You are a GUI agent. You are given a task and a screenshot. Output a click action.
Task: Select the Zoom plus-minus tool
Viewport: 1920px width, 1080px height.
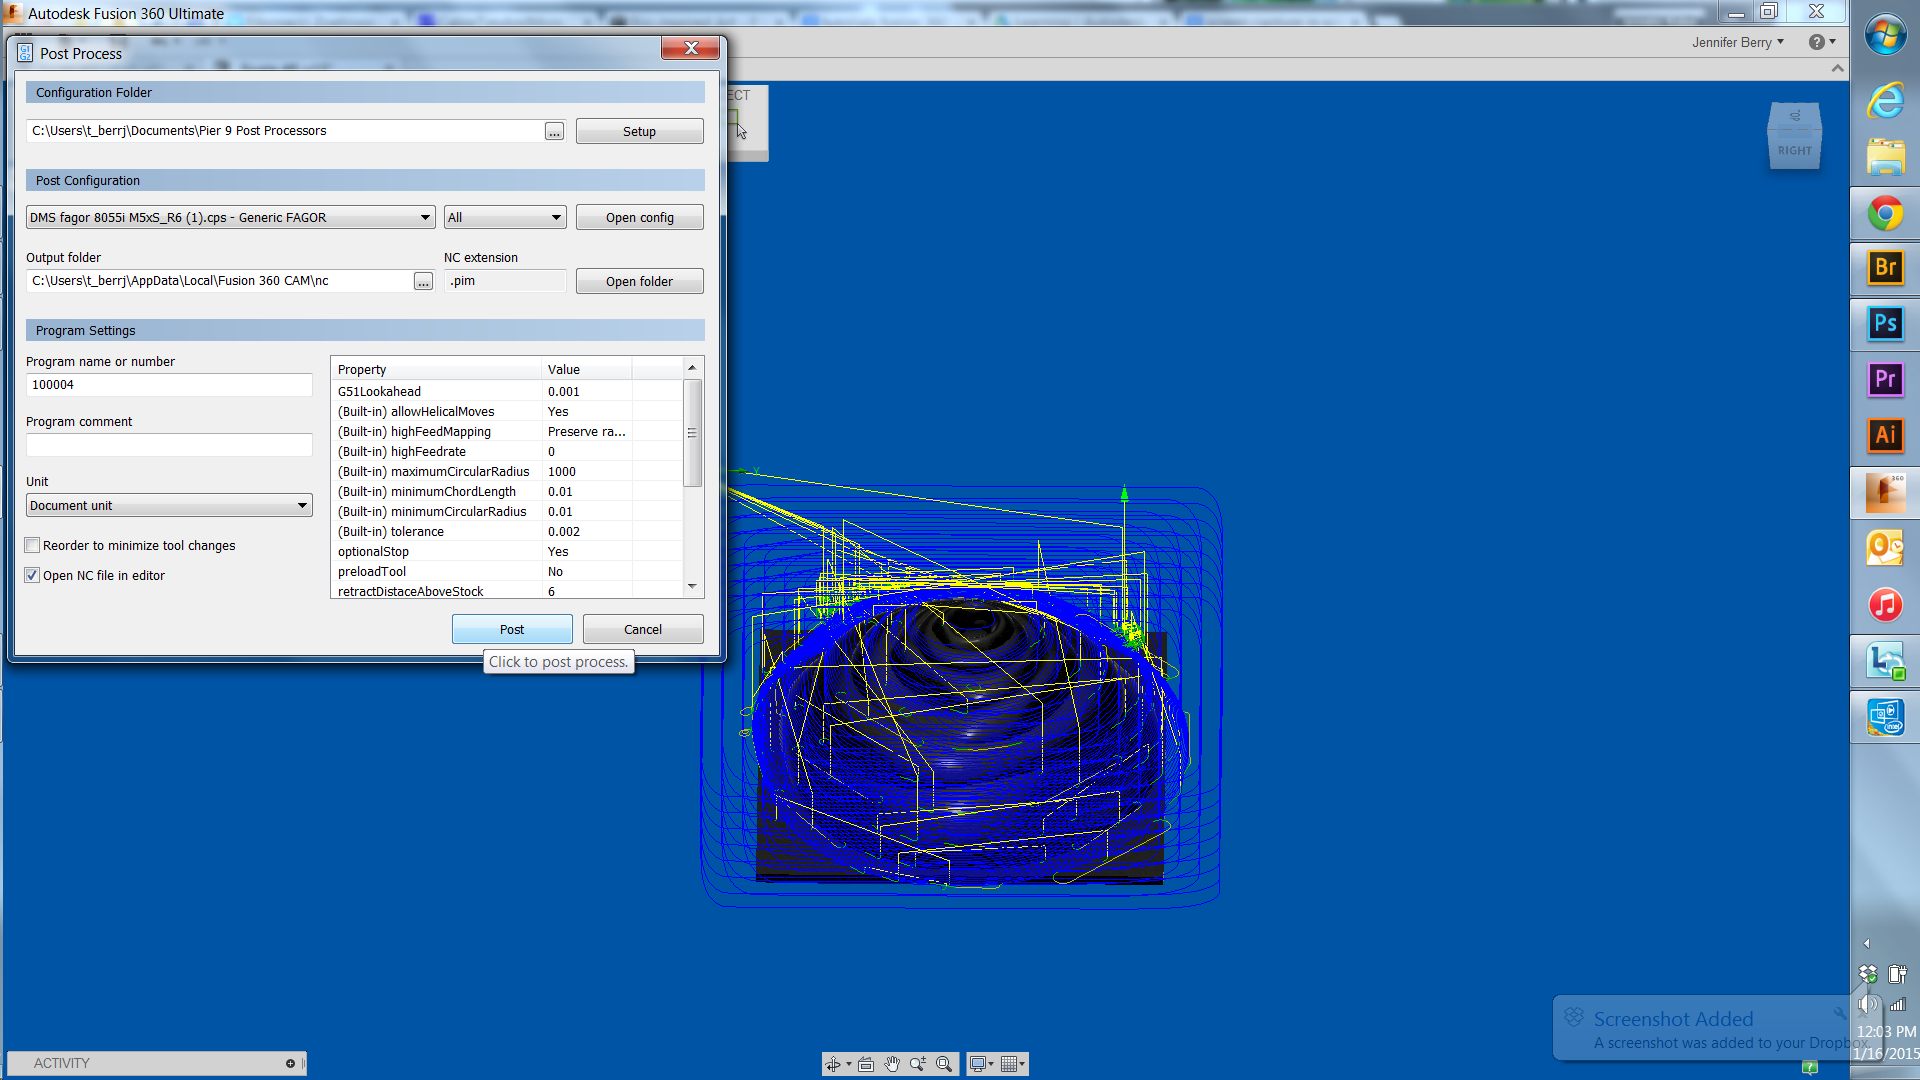917,1064
